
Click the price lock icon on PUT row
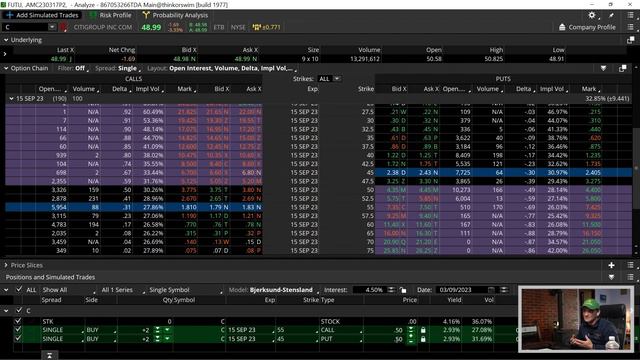point(423,339)
